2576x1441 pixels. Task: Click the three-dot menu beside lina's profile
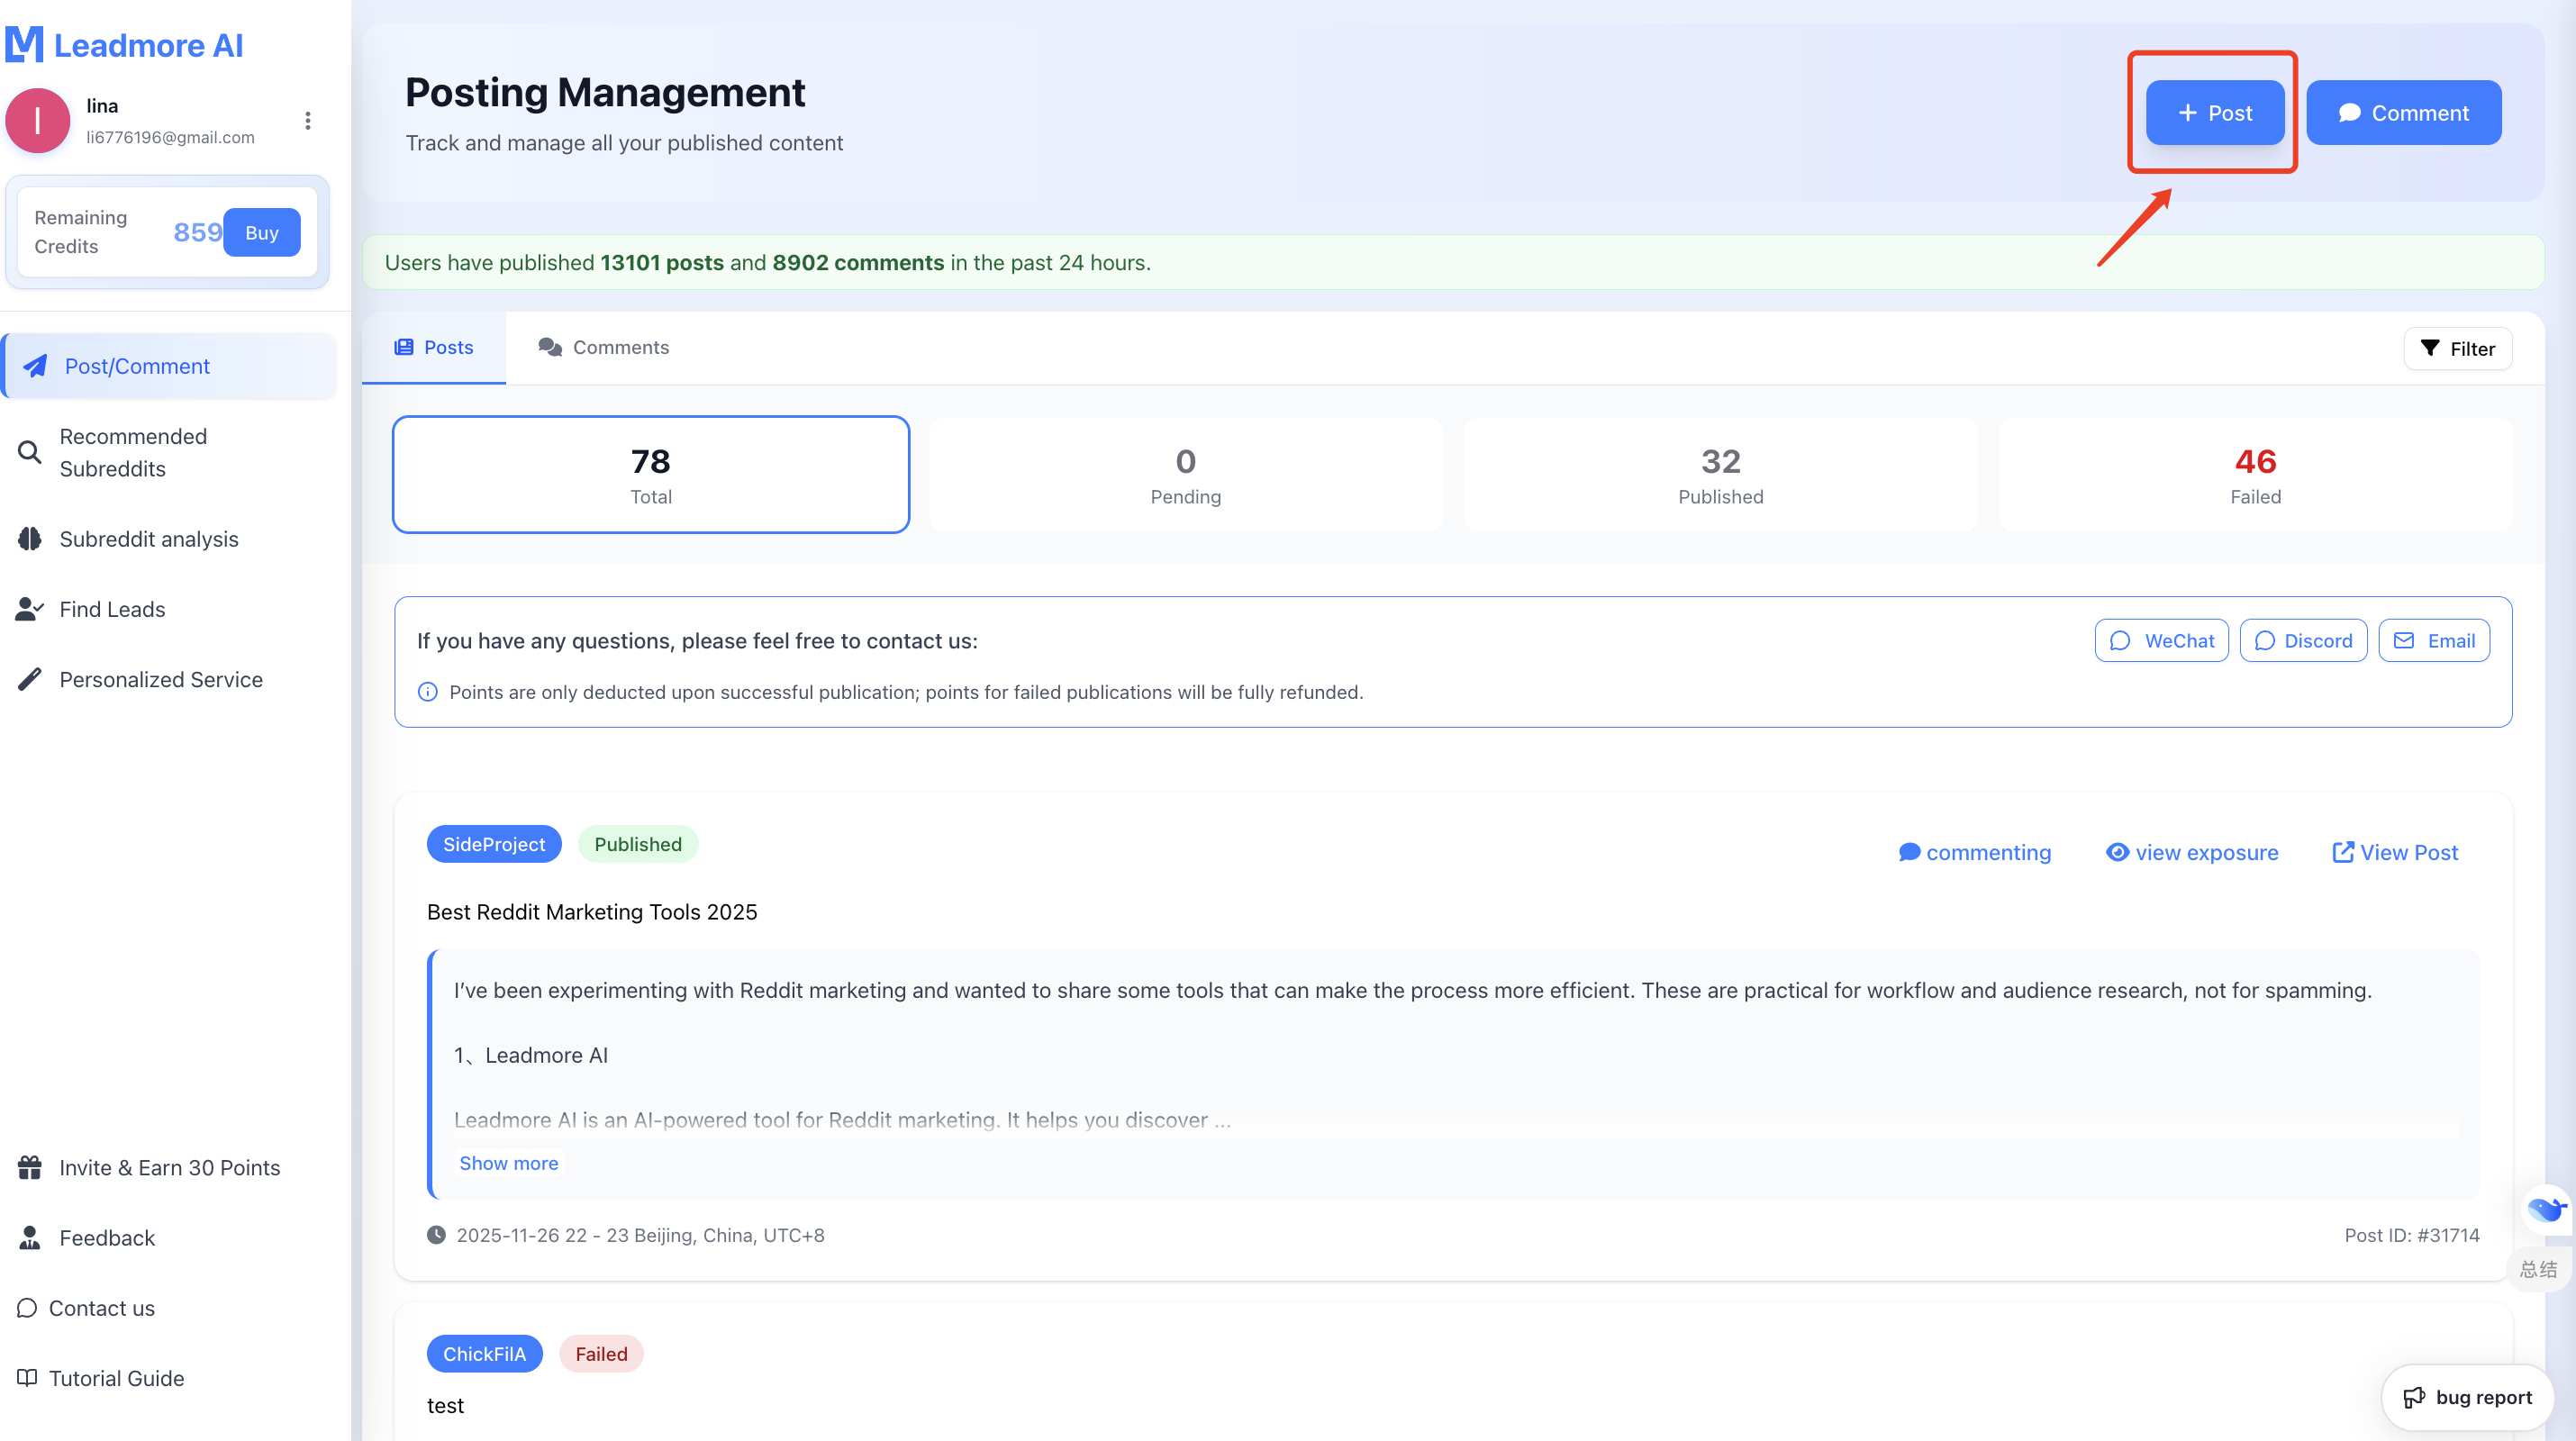307,121
